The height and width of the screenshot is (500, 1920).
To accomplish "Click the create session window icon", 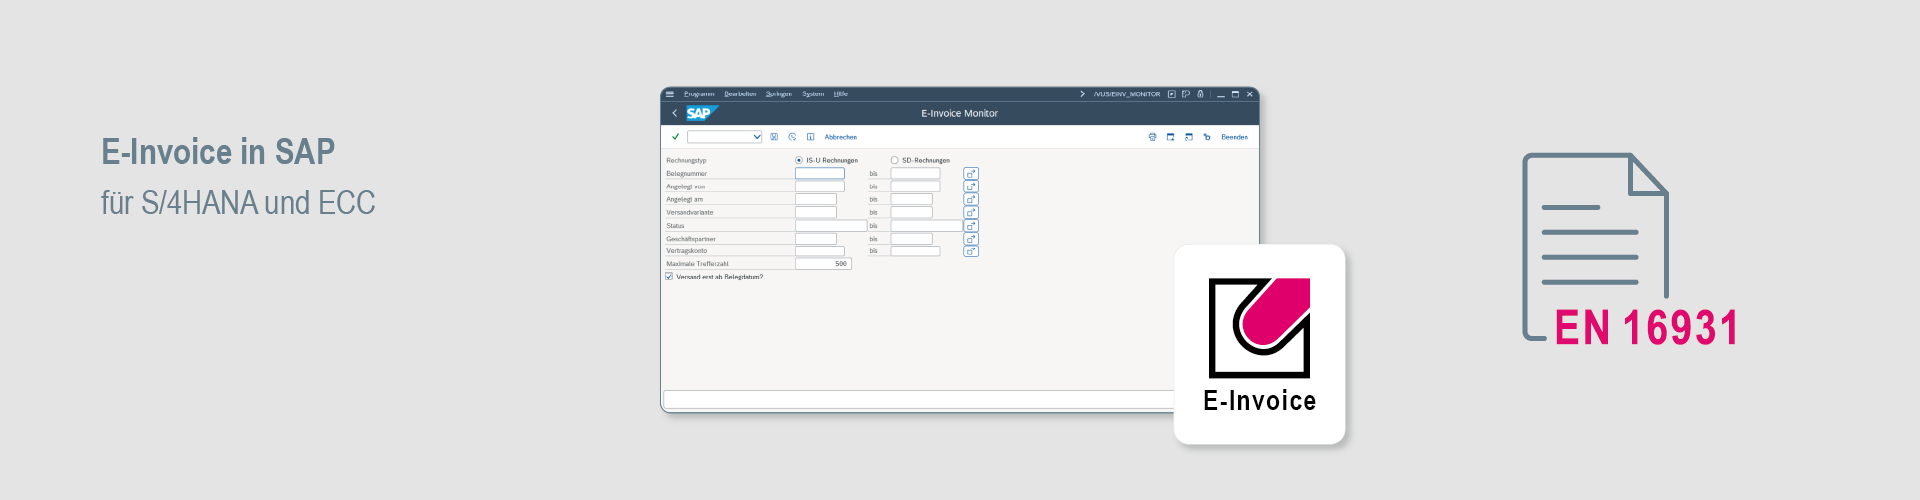I will (x=1170, y=137).
